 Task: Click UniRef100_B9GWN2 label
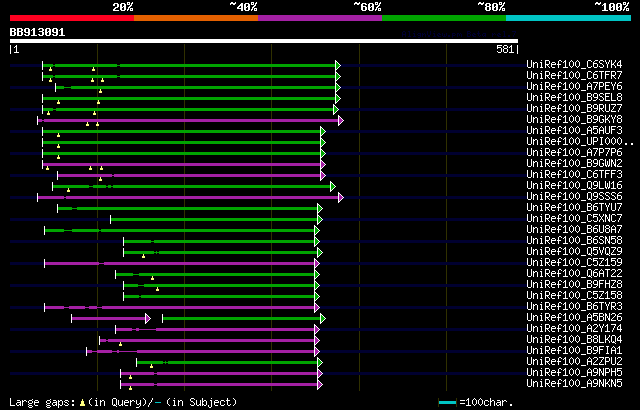pyautogui.click(x=574, y=164)
